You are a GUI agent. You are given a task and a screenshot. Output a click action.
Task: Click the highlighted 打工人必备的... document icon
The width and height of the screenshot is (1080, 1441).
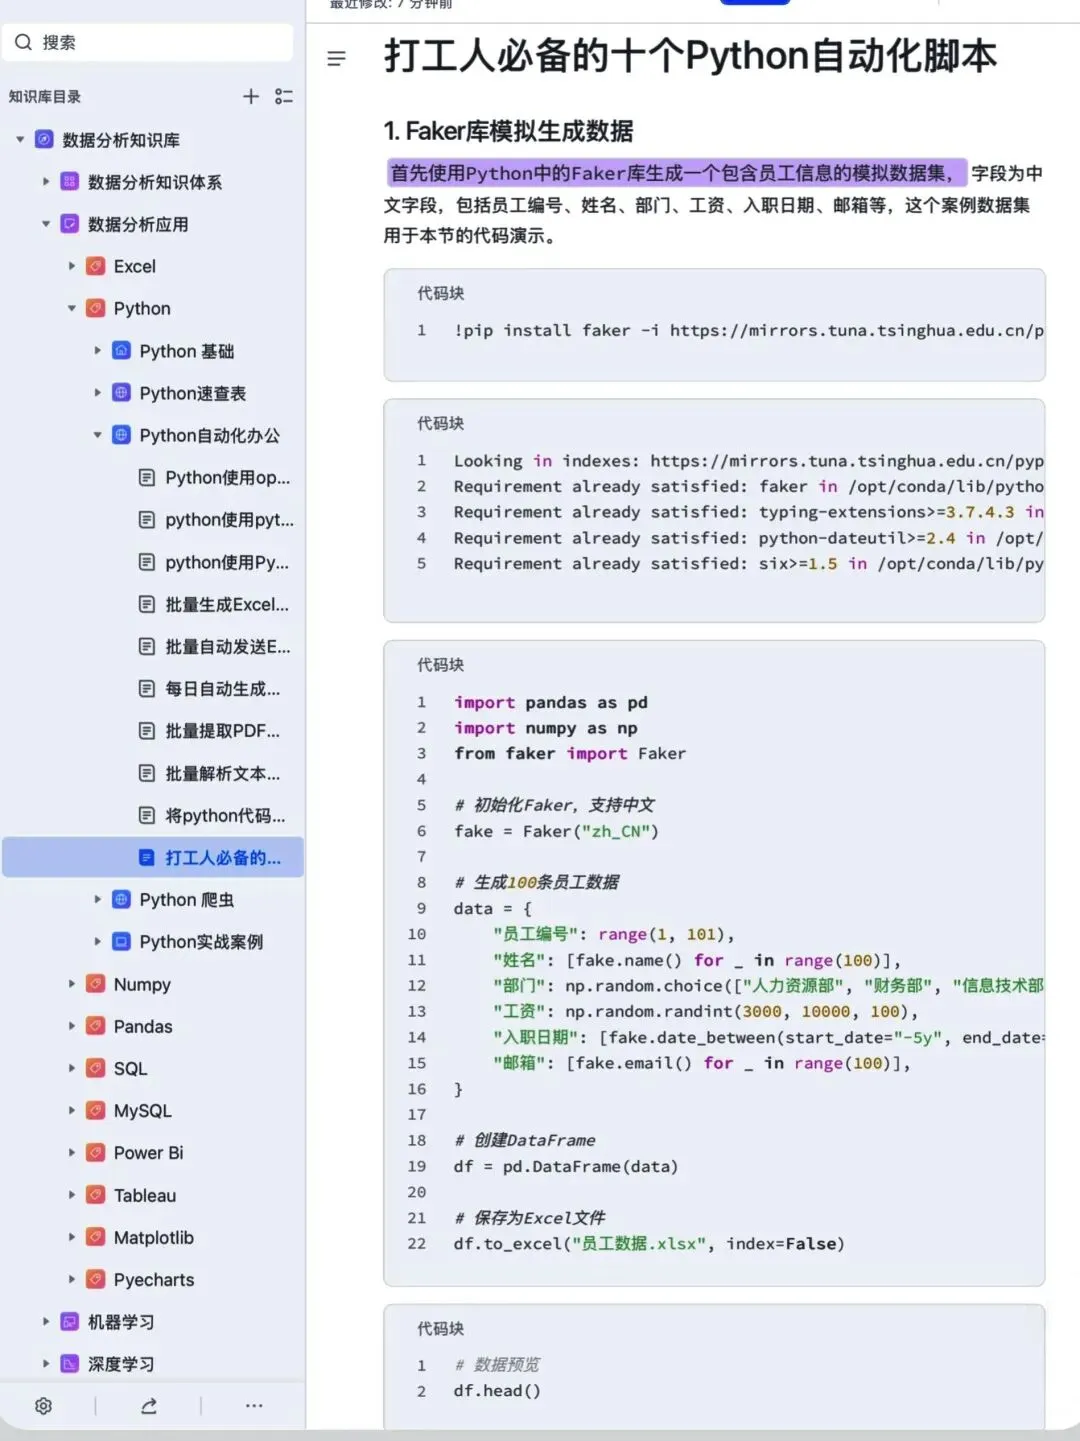(x=147, y=857)
